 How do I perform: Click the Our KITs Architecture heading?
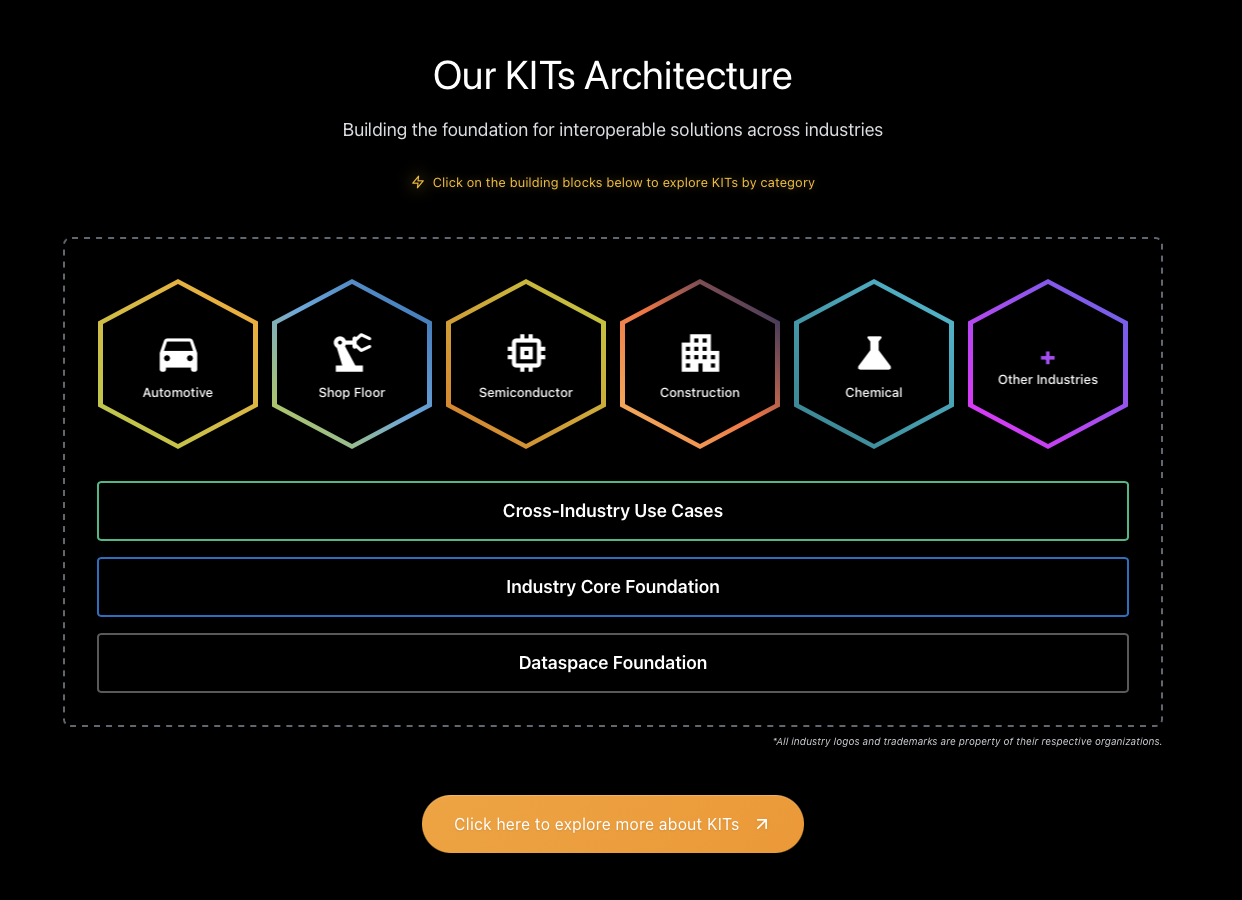612,76
